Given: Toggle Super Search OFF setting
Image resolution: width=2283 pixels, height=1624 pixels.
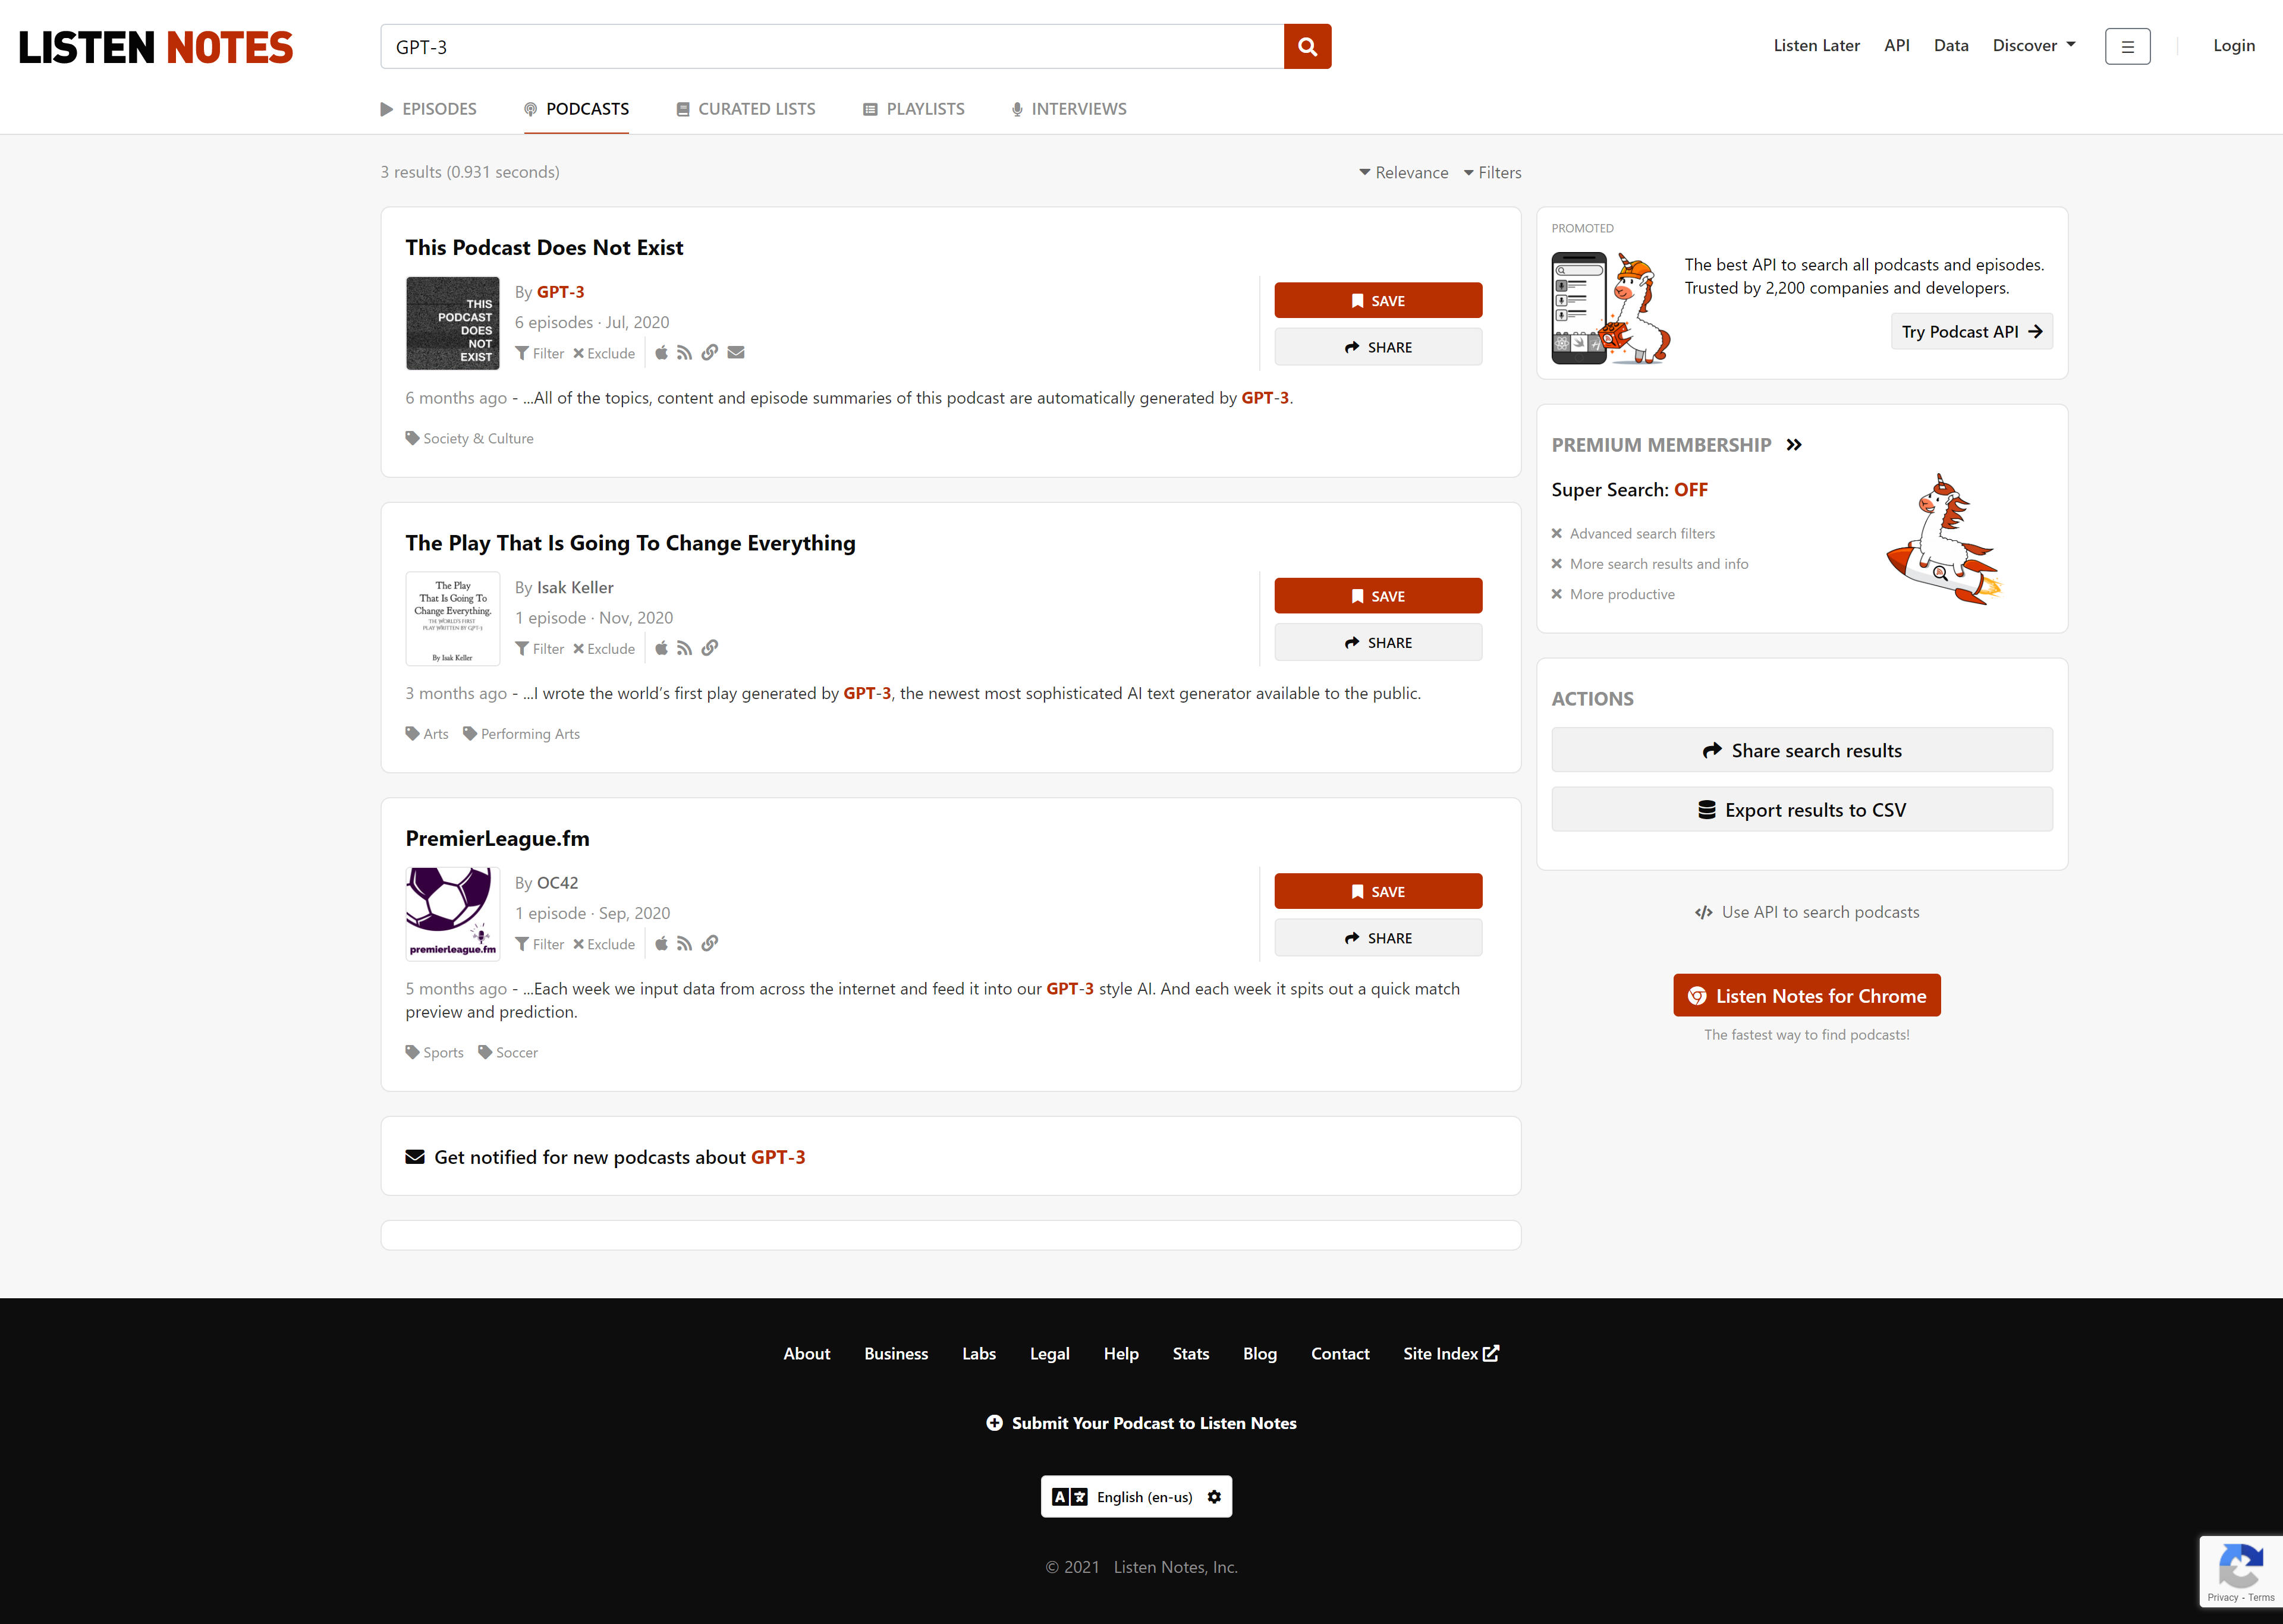Looking at the screenshot, I should click(x=1690, y=490).
